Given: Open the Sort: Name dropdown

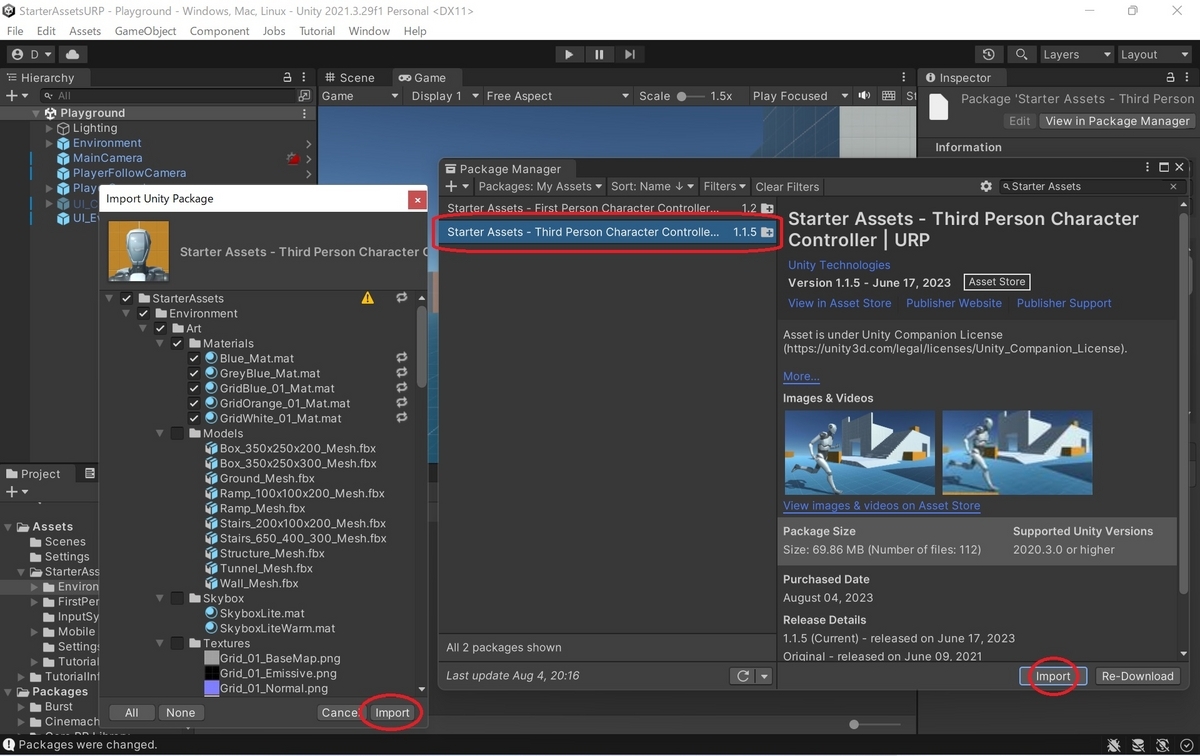Looking at the screenshot, I should click(652, 187).
